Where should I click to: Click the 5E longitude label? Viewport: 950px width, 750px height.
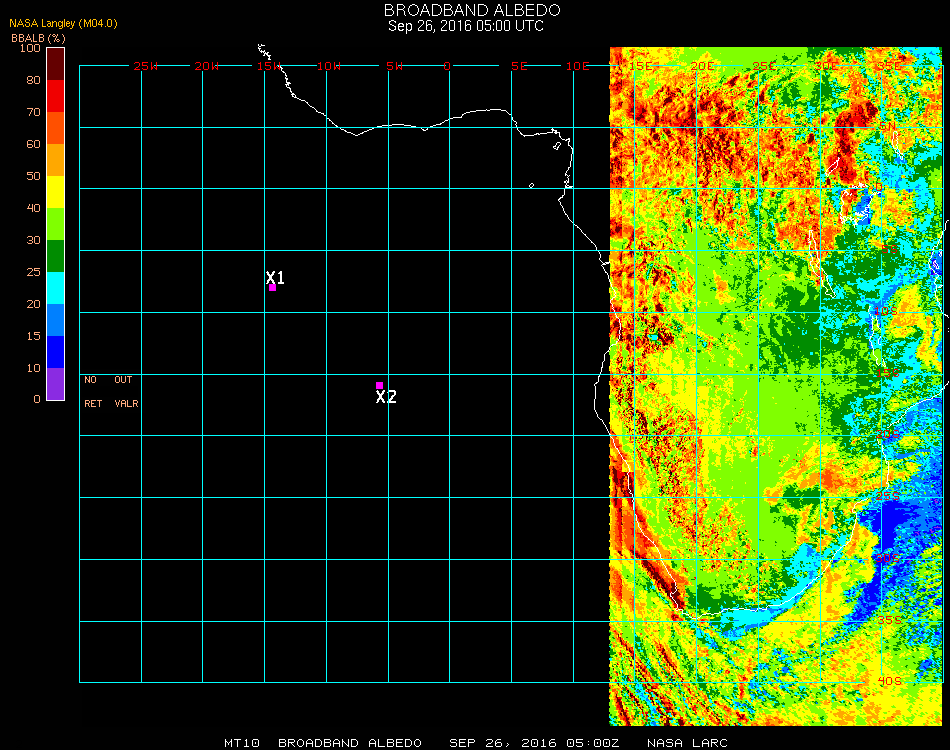[x=519, y=66]
